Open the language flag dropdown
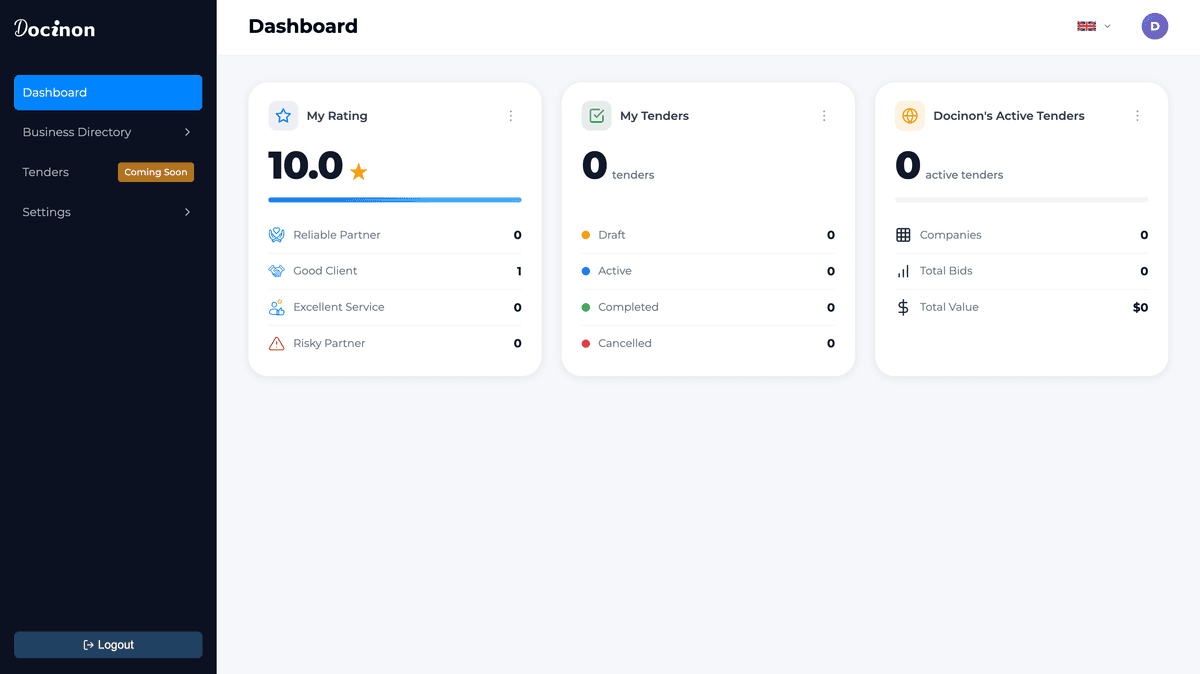 [1094, 26]
